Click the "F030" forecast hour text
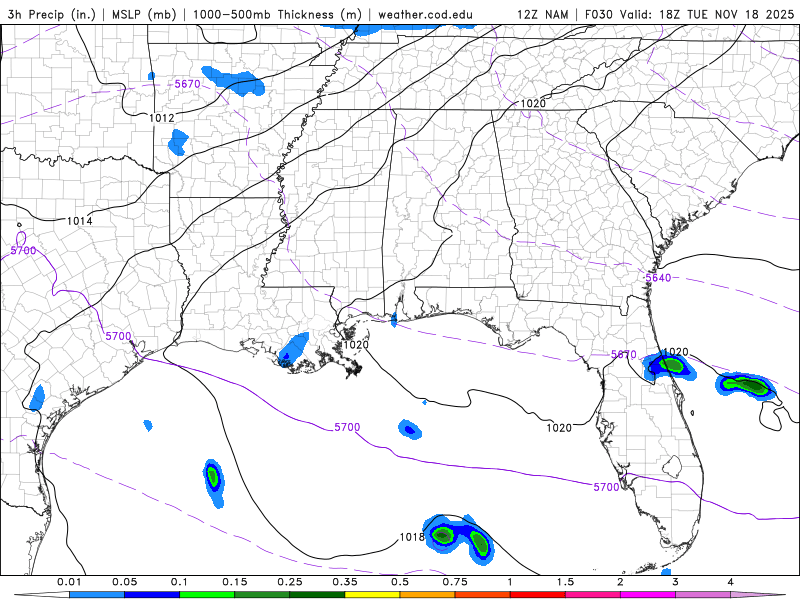The width and height of the screenshot is (800, 600). pos(598,14)
